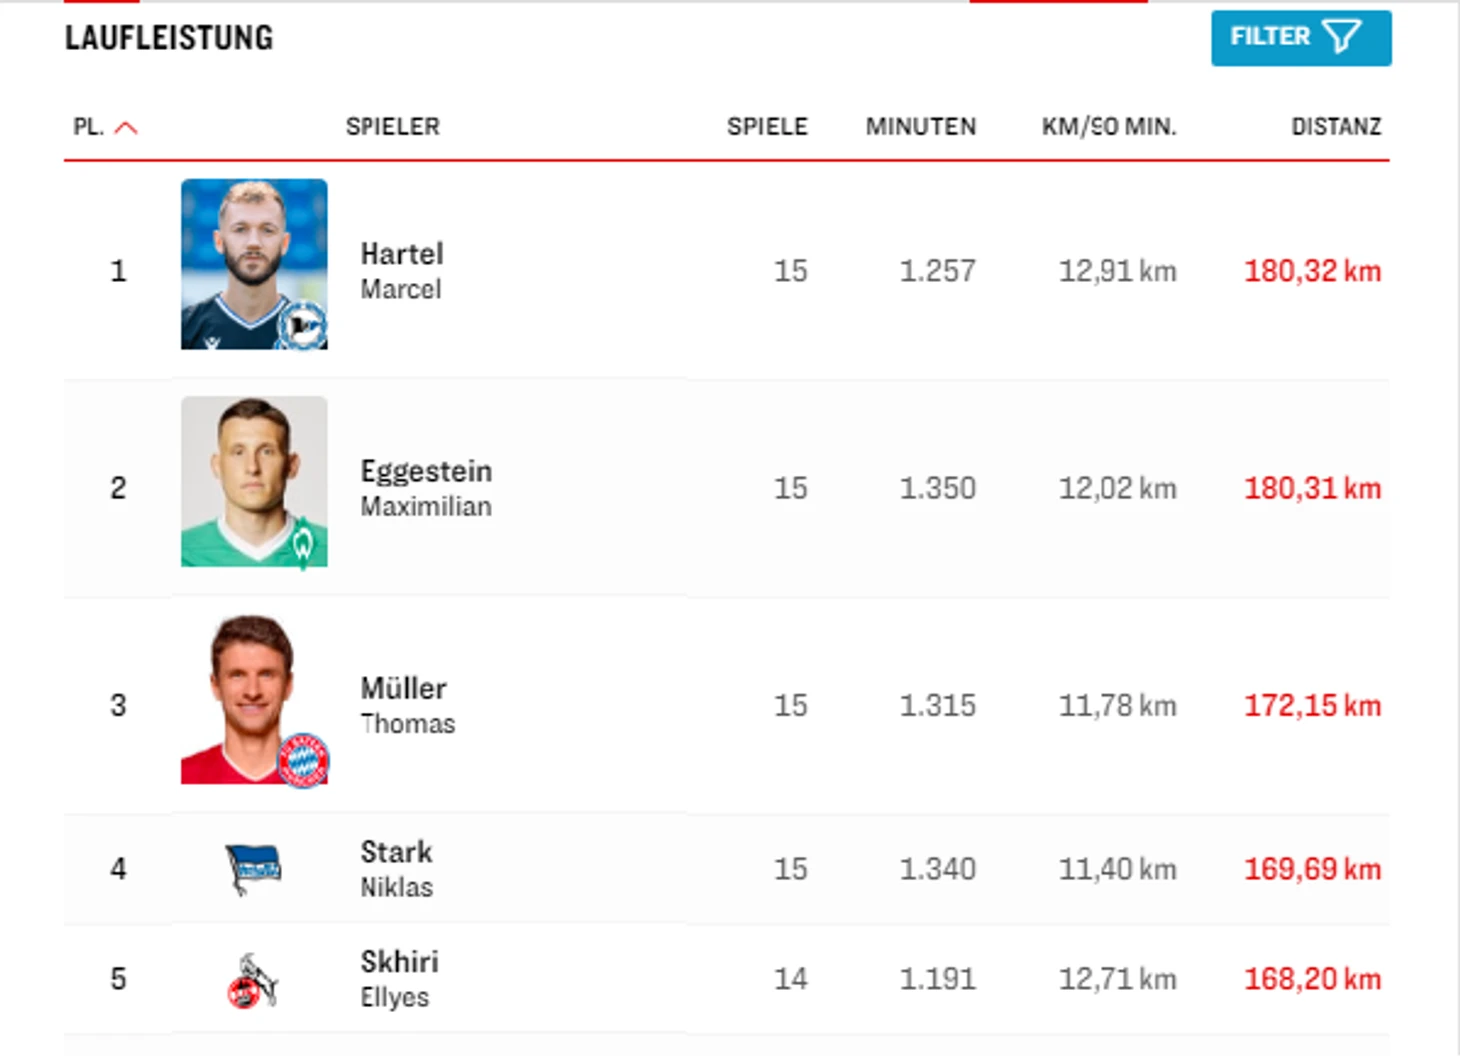Click the funnel icon in Filter
This screenshot has width=1460, height=1060.
click(1342, 37)
